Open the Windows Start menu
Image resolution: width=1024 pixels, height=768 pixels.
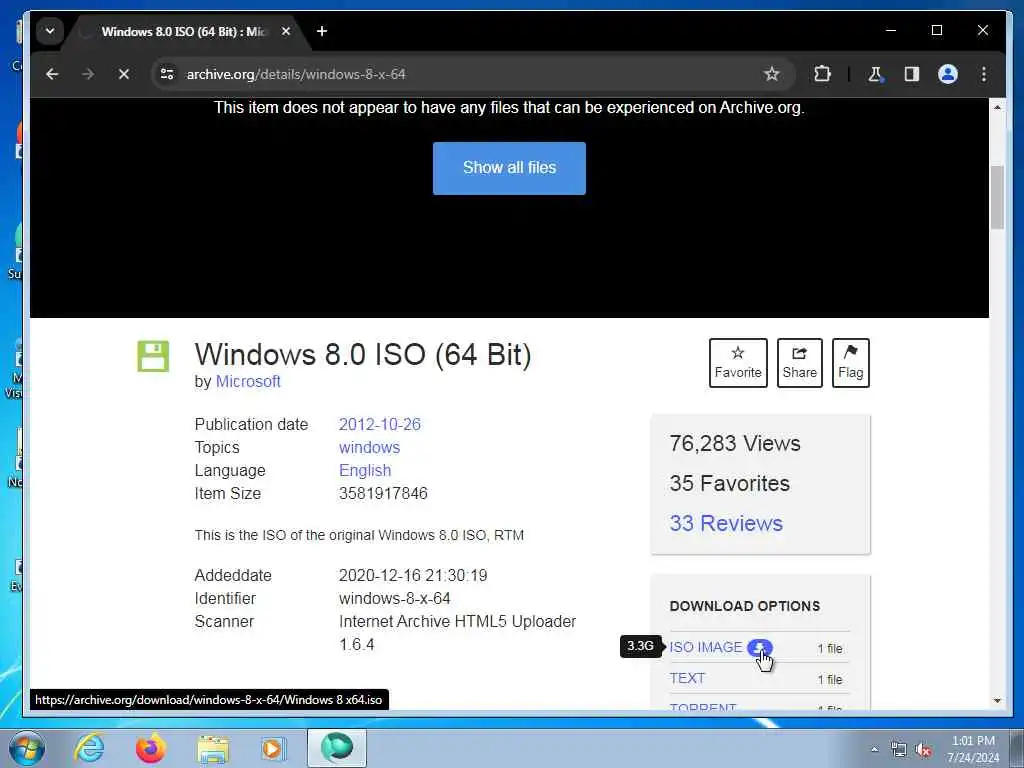[27, 748]
